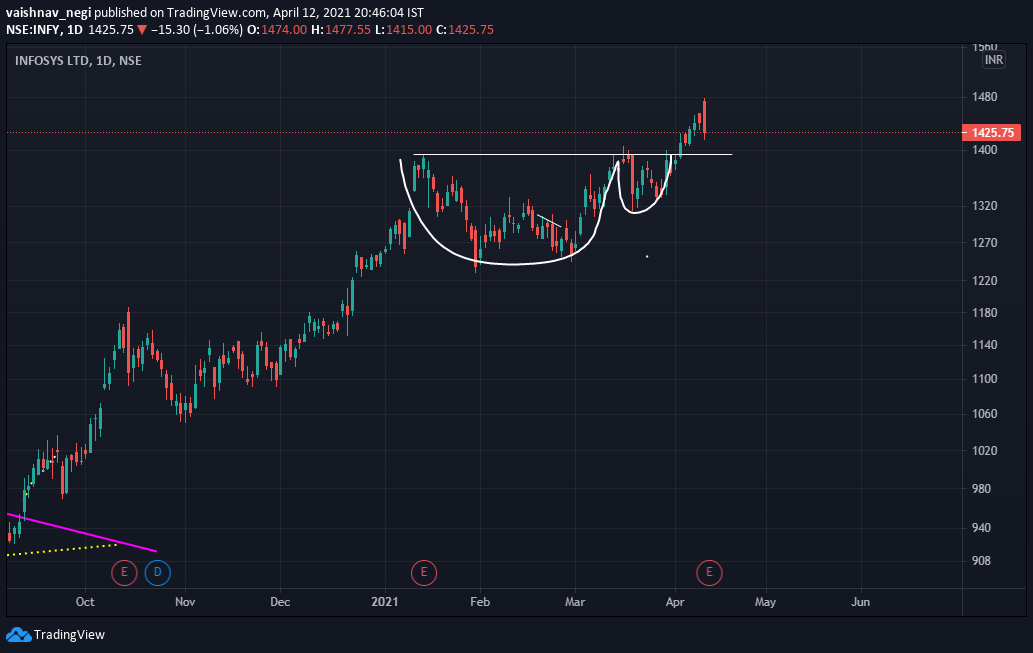The height and width of the screenshot is (653, 1033).
Task: Click the 980 price axis label
Action: (x=982, y=488)
